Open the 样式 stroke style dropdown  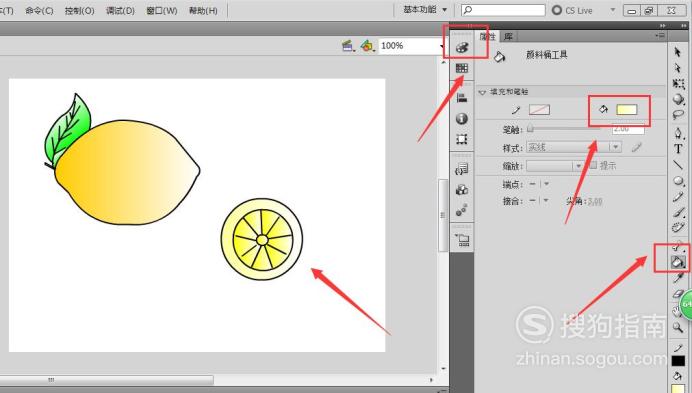[574, 147]
